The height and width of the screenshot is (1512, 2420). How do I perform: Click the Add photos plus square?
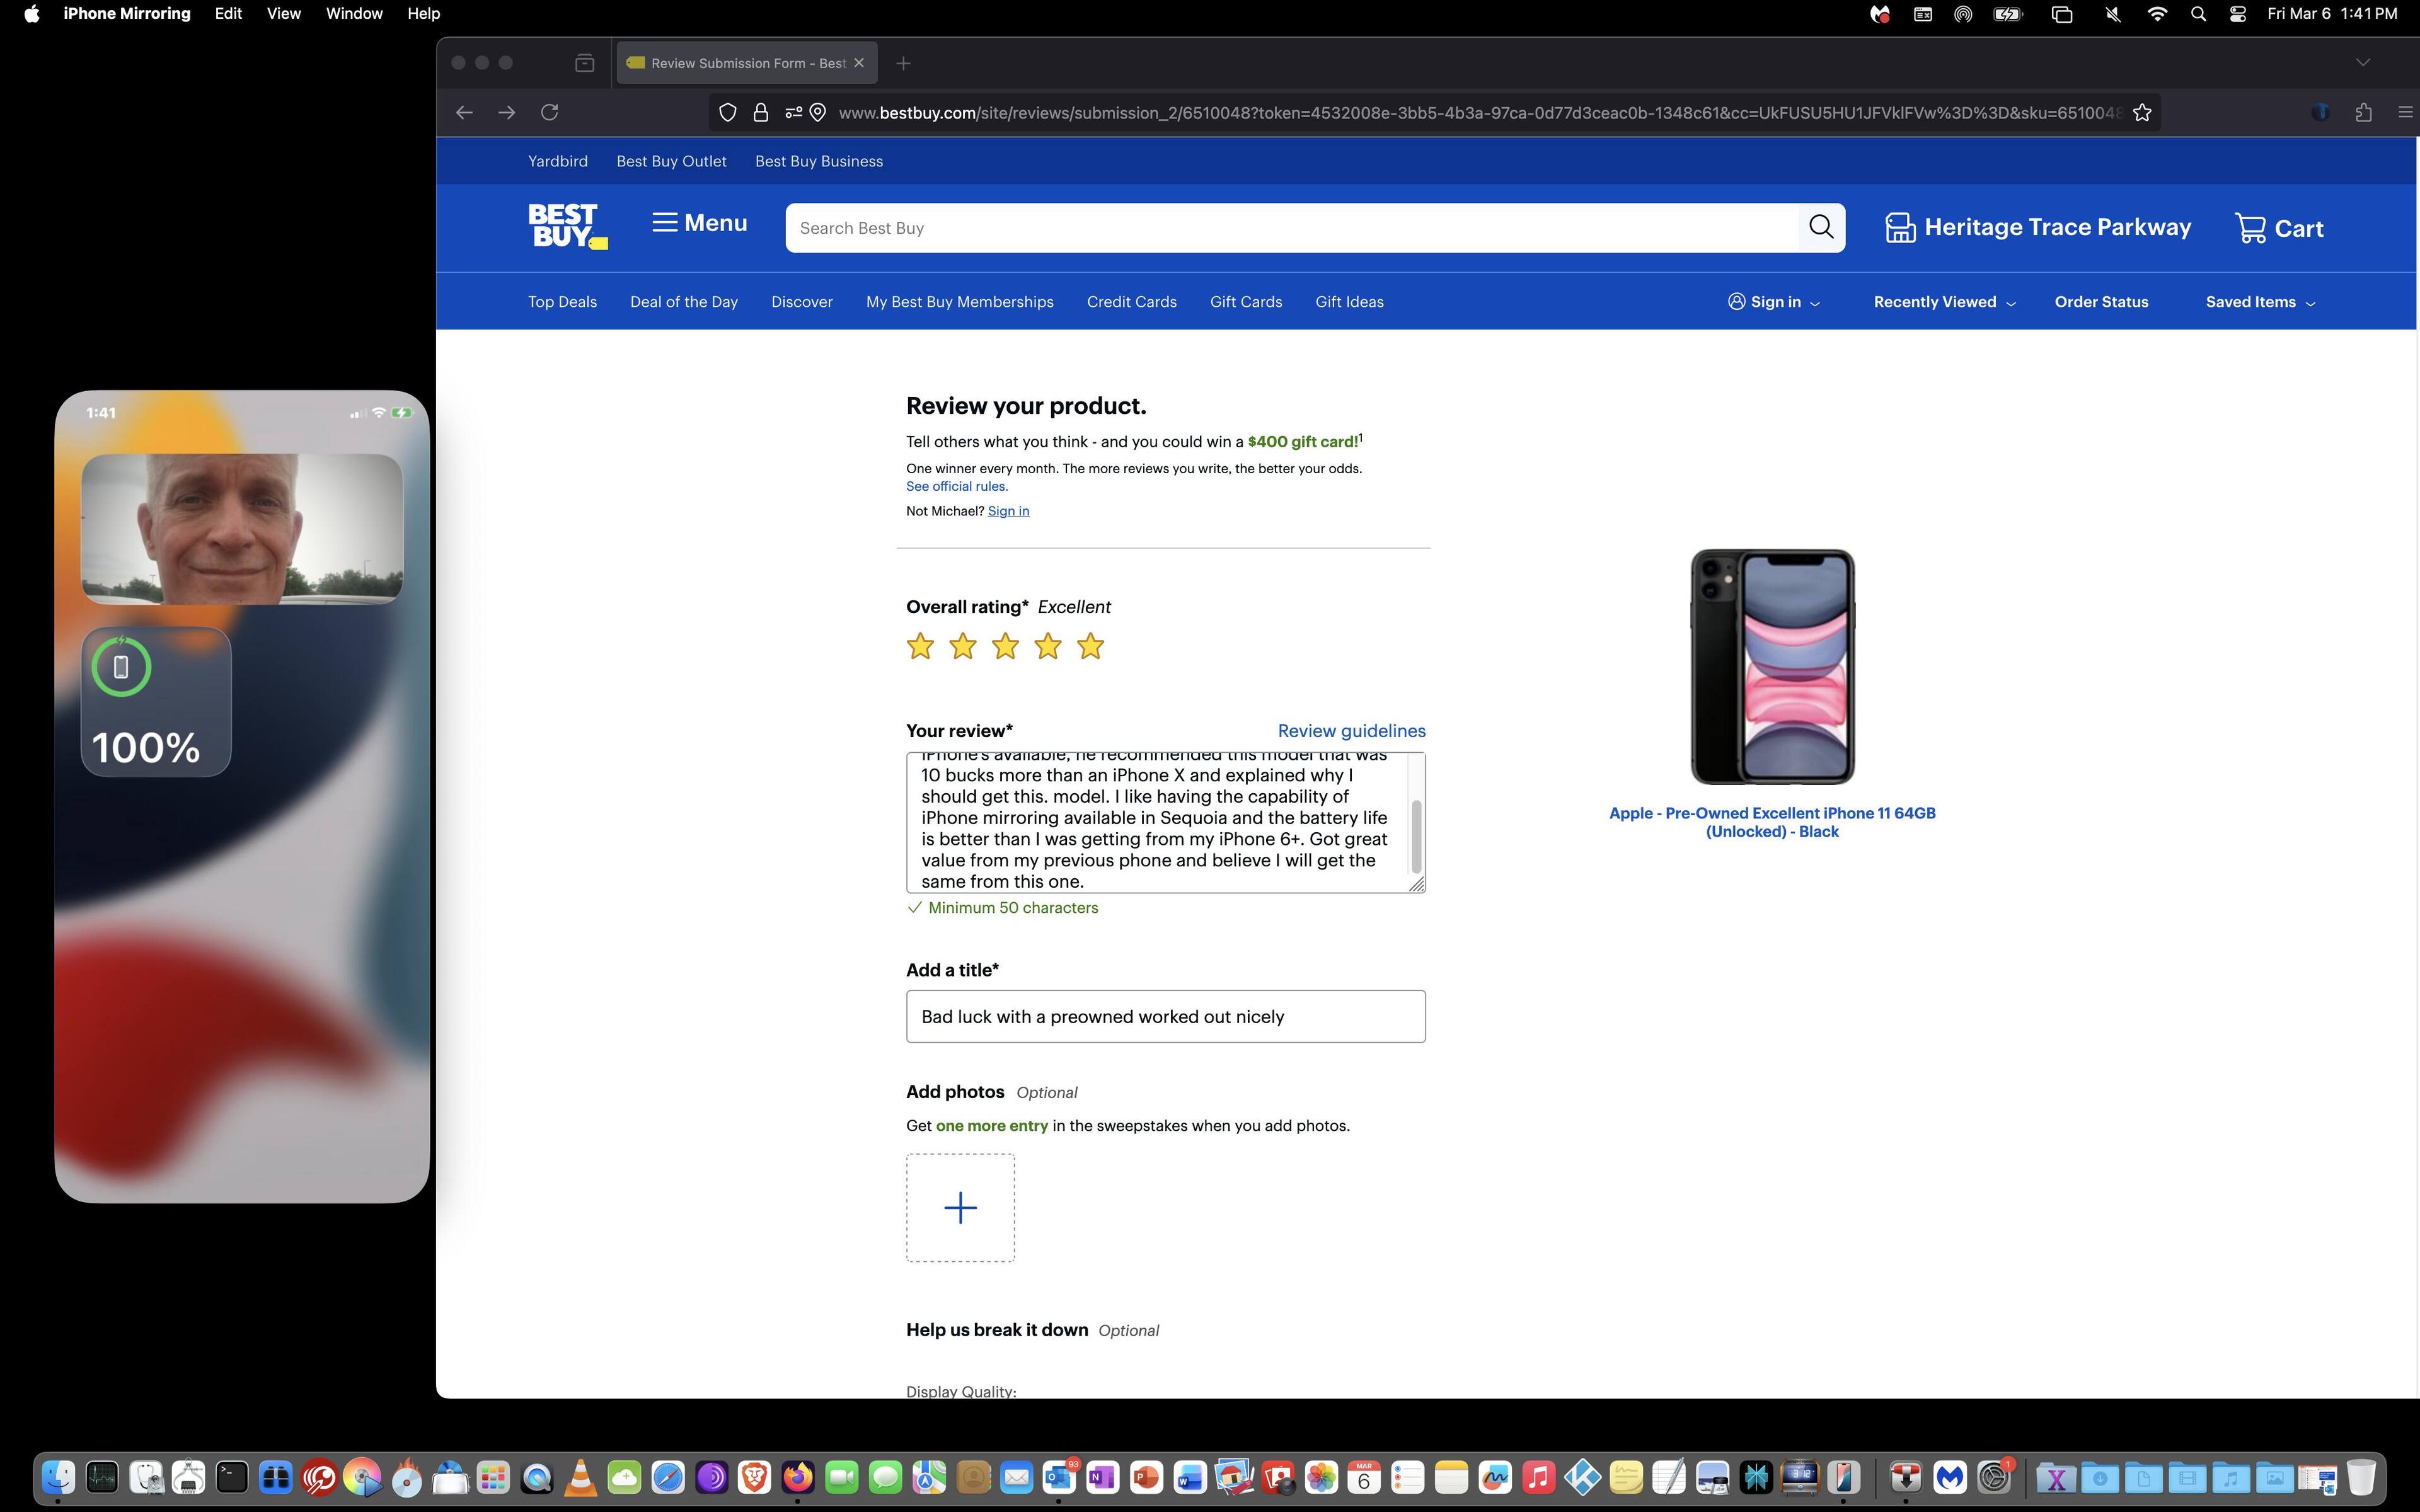click(959, 1207)
